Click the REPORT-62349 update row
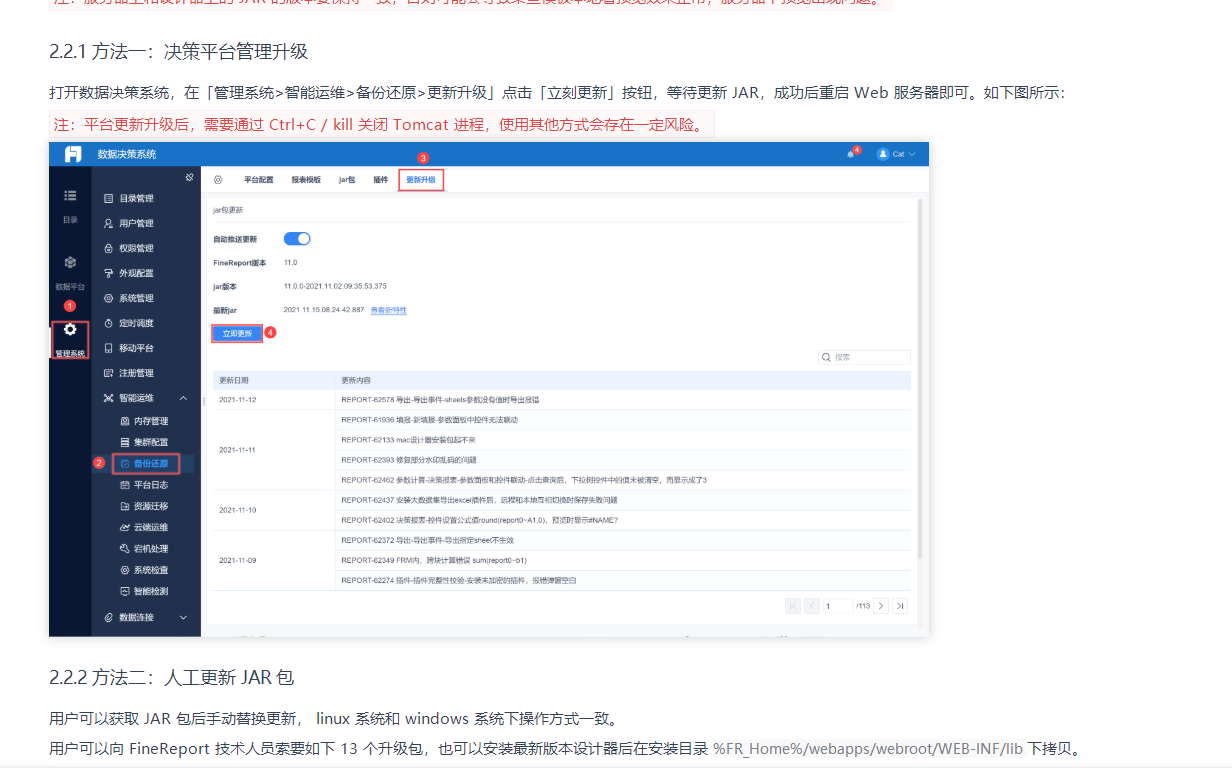 coord(623,560)
